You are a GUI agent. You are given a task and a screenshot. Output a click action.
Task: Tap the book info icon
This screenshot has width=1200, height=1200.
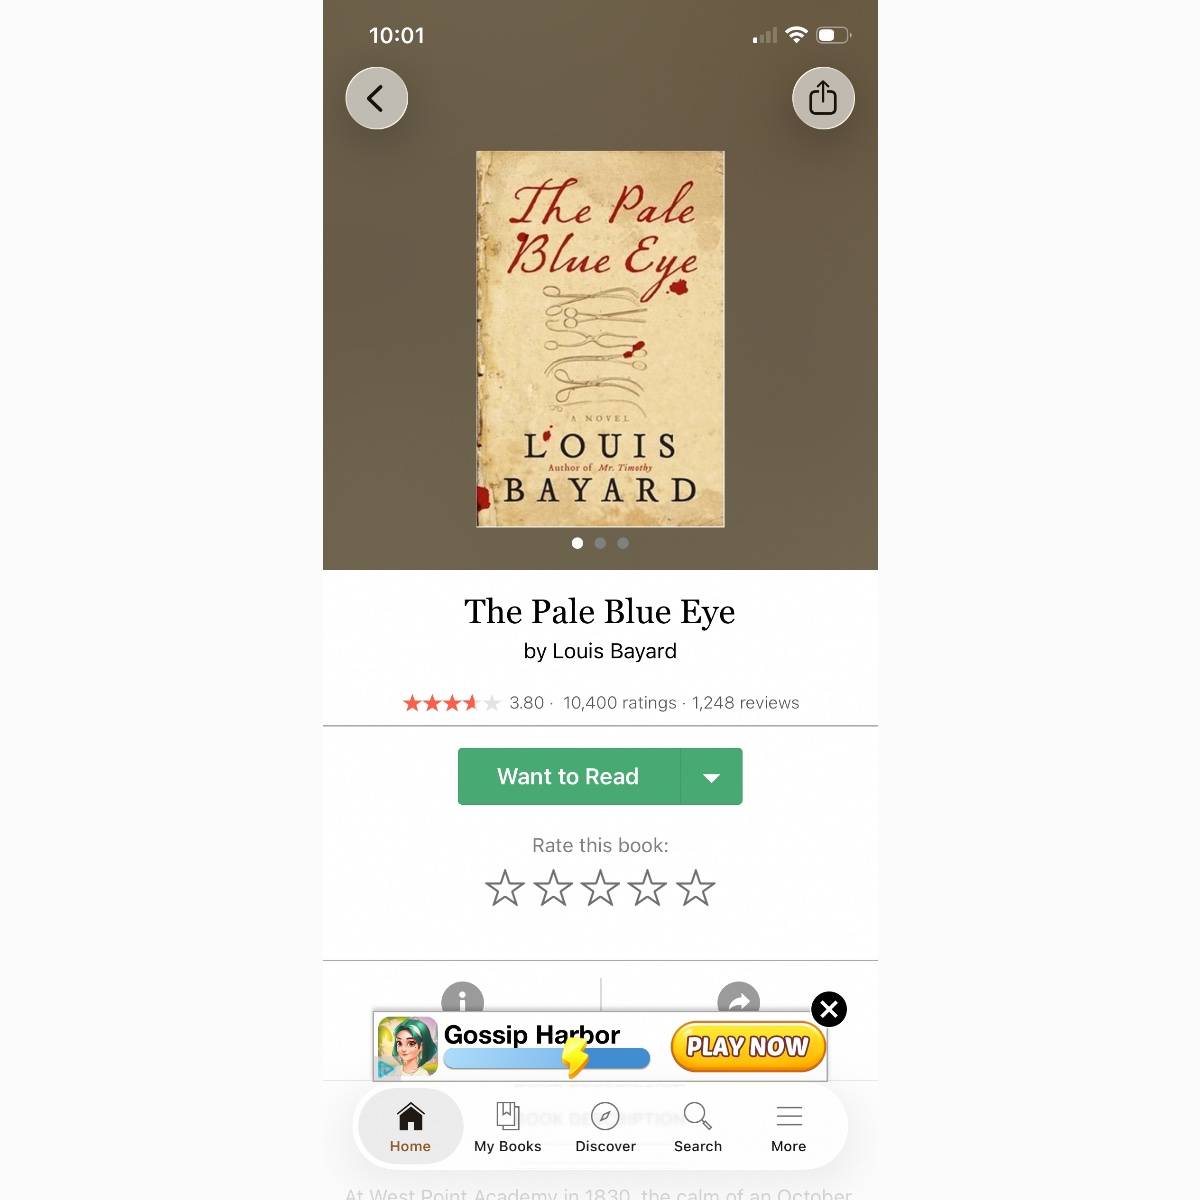(463, 998)
